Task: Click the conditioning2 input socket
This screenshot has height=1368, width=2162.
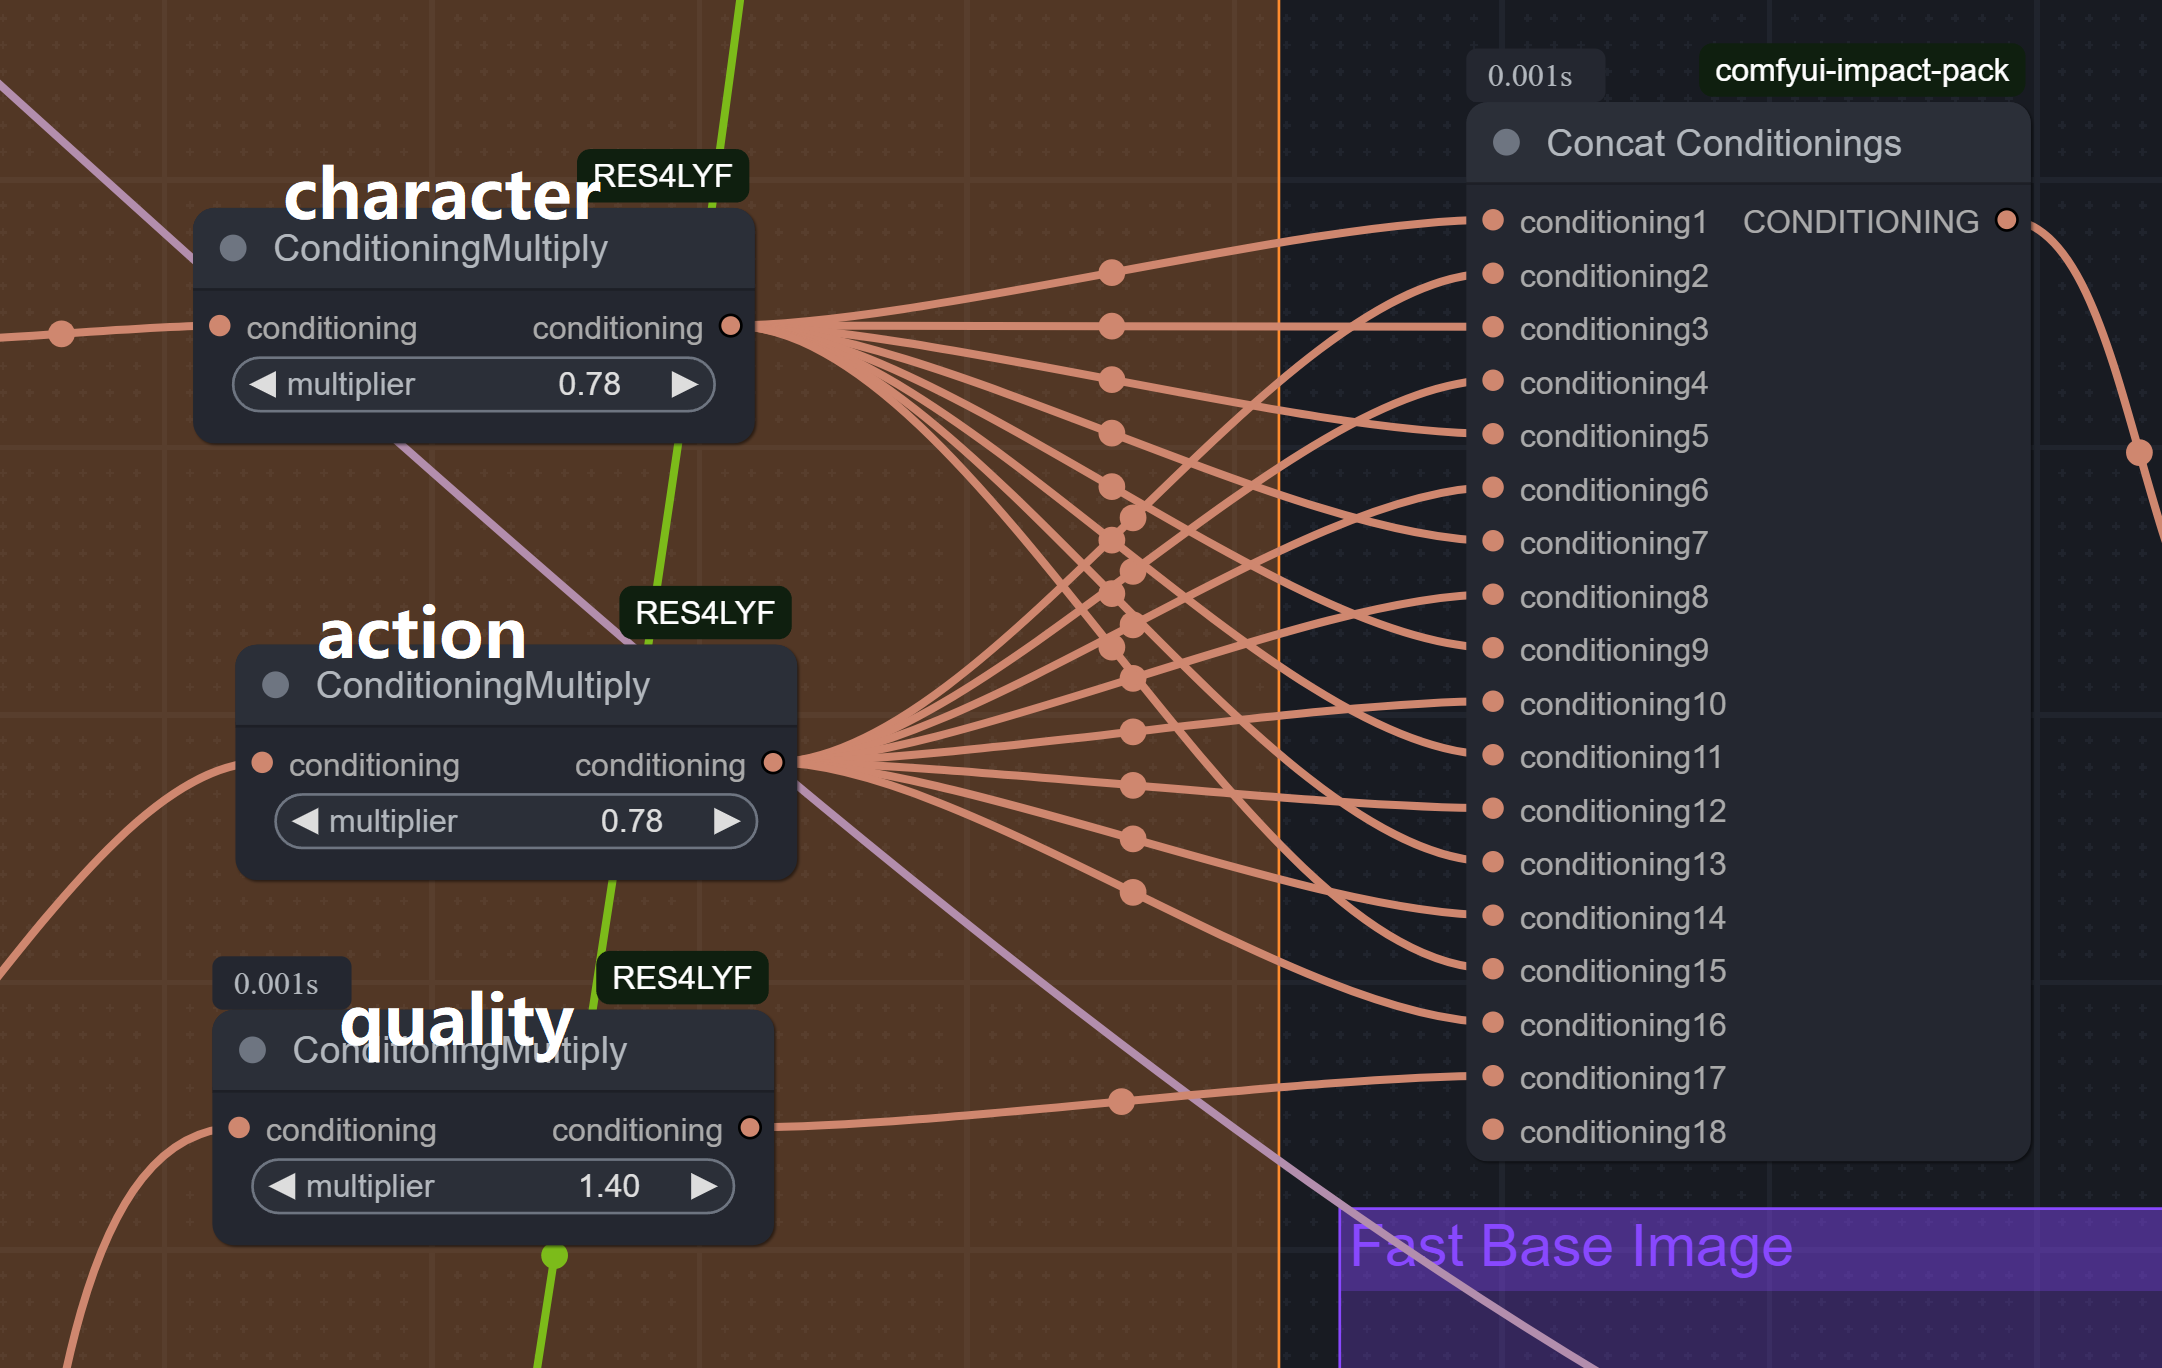Action: 1493,274
